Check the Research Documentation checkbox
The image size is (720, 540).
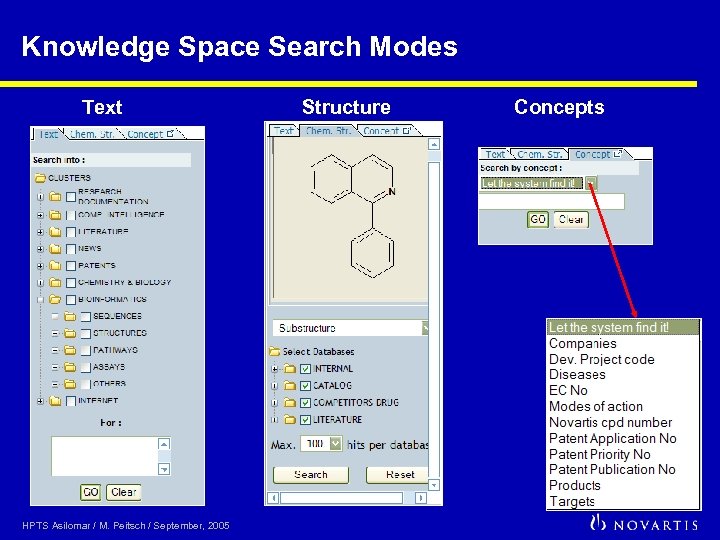click(x=71, y=197)
